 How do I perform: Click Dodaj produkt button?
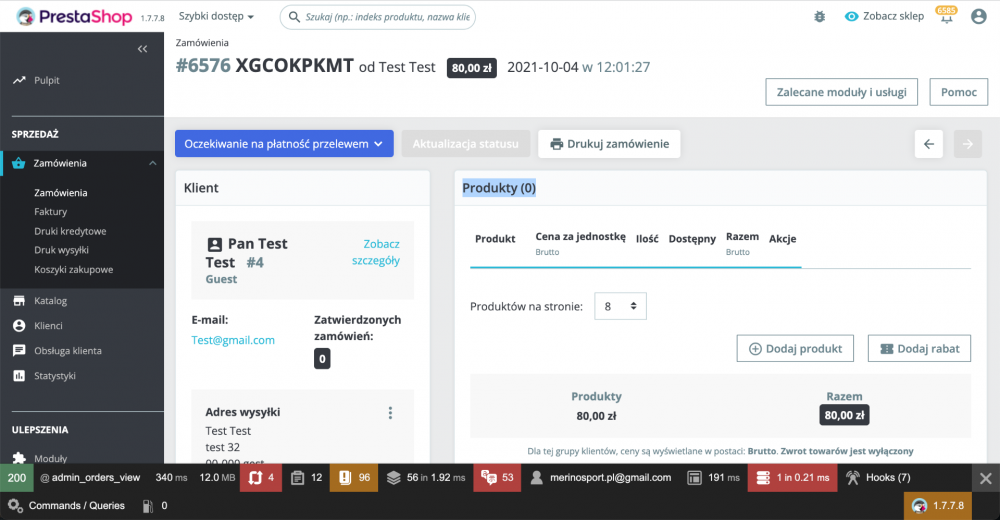click(x=795, y=348)
